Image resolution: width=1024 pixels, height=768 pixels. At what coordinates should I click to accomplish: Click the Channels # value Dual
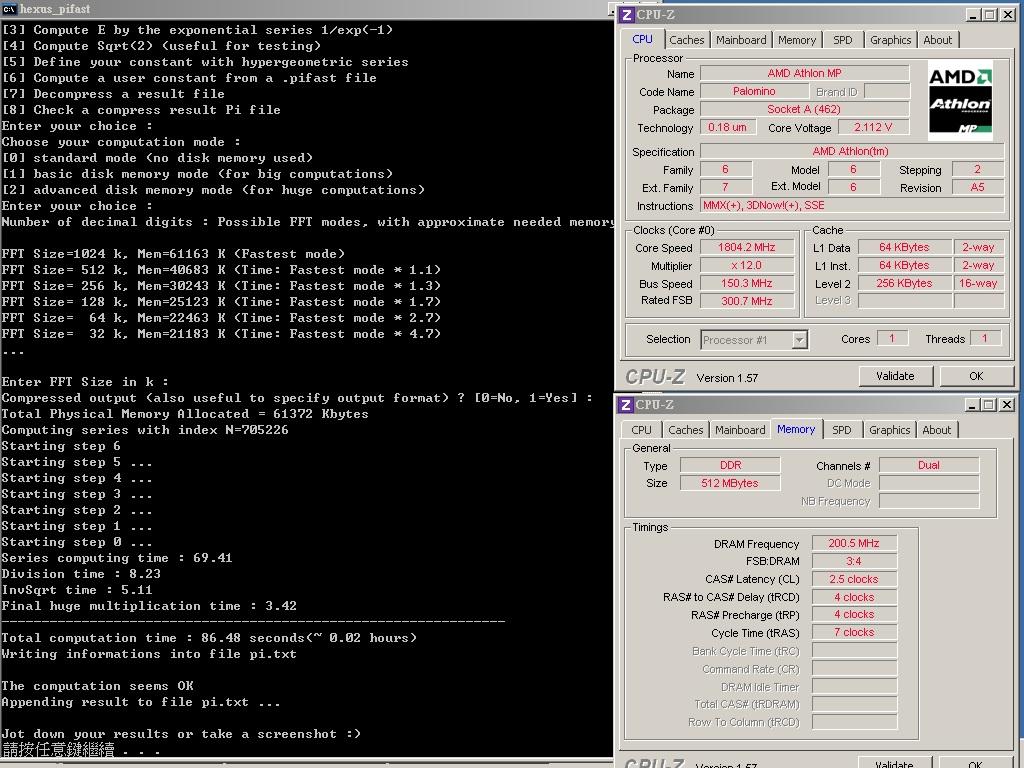[929, 465]
